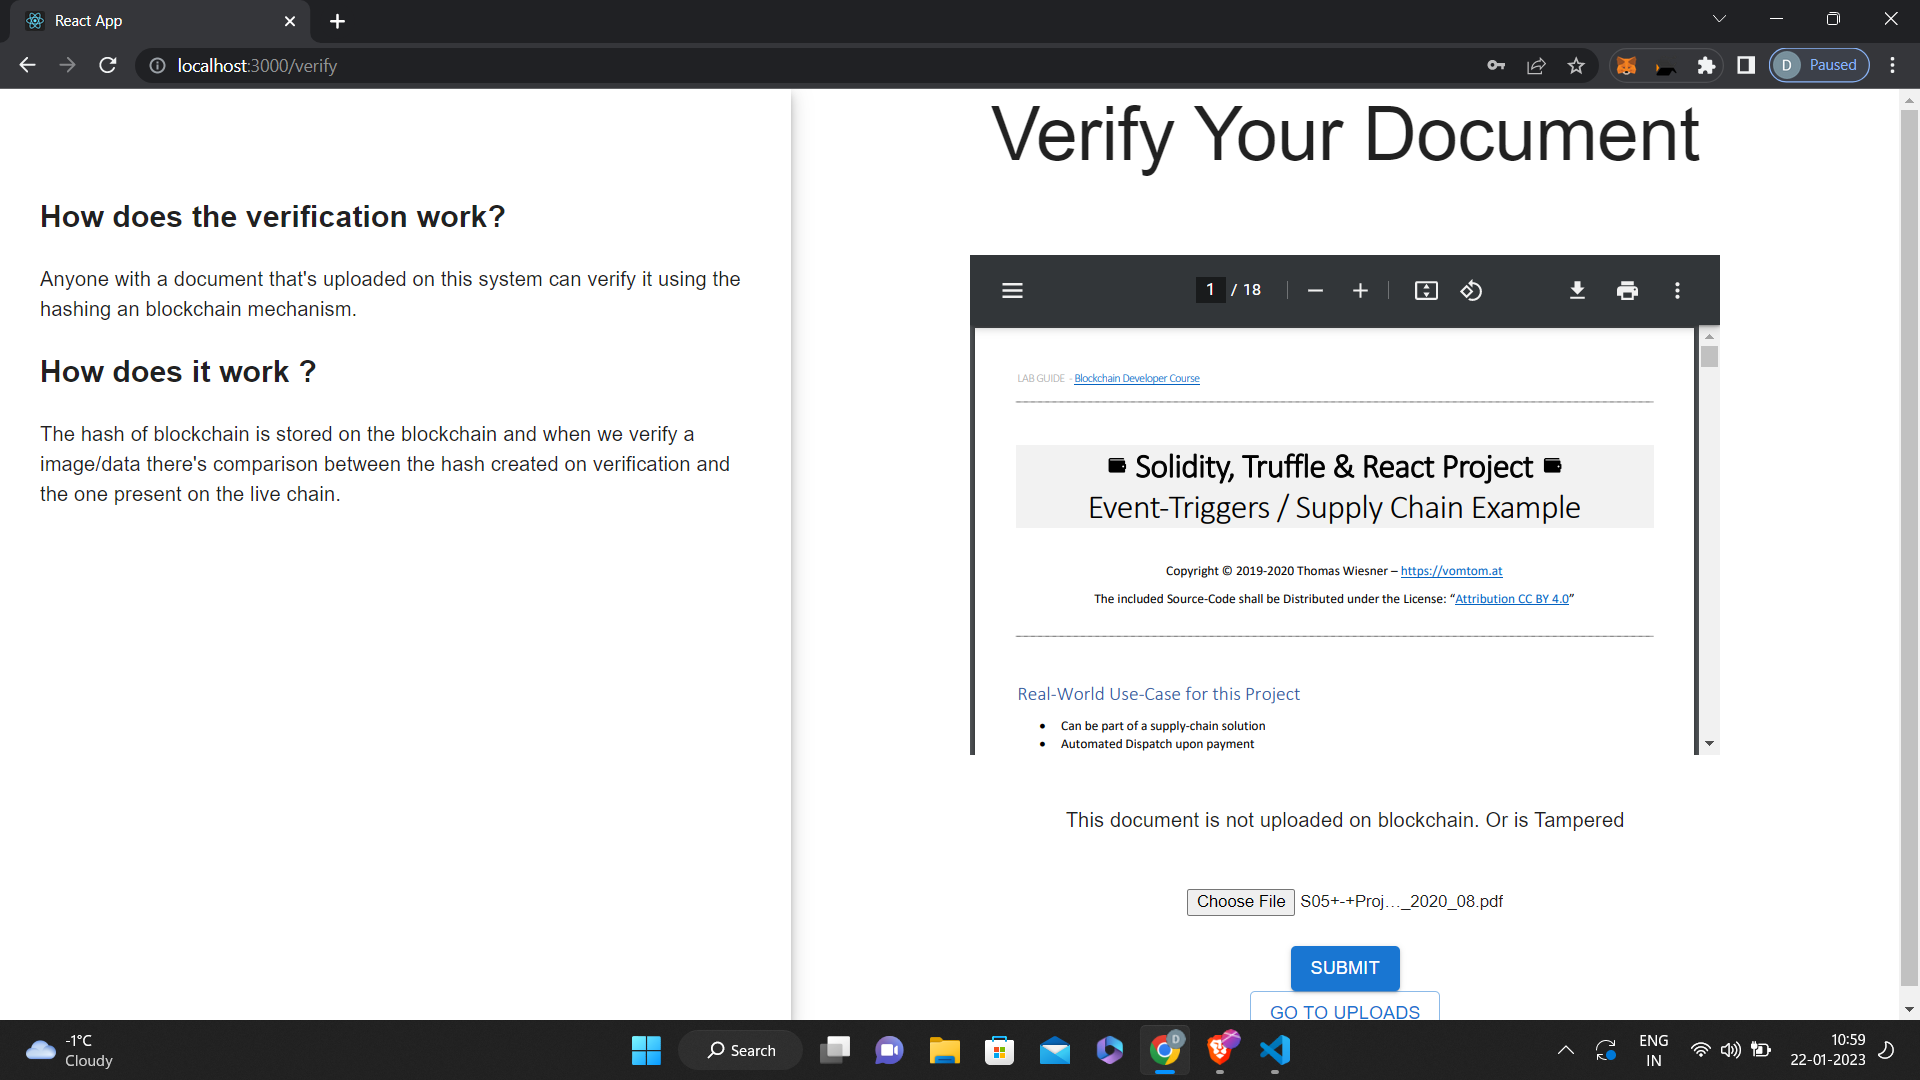The width and height of the screenshot is (1920, 1080).
Task: Open tab search dropdown arrow
Action: [x=1718, y=19]
